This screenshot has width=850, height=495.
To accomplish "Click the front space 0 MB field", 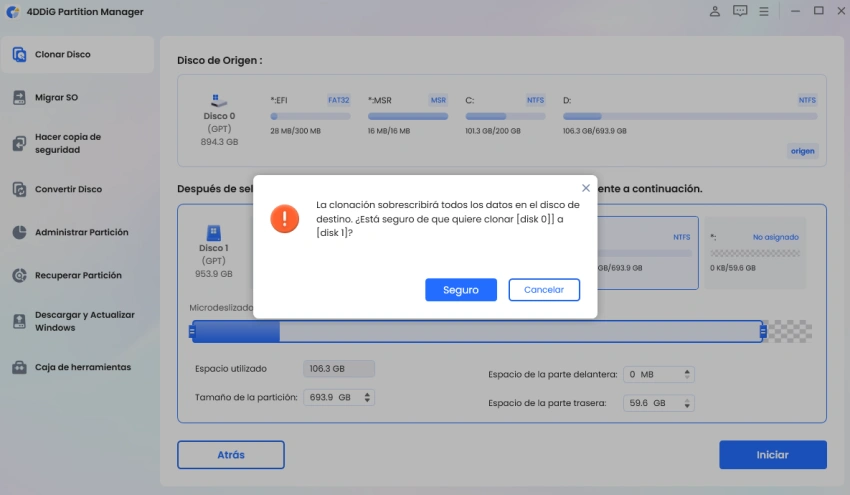I will coord(659,374).
